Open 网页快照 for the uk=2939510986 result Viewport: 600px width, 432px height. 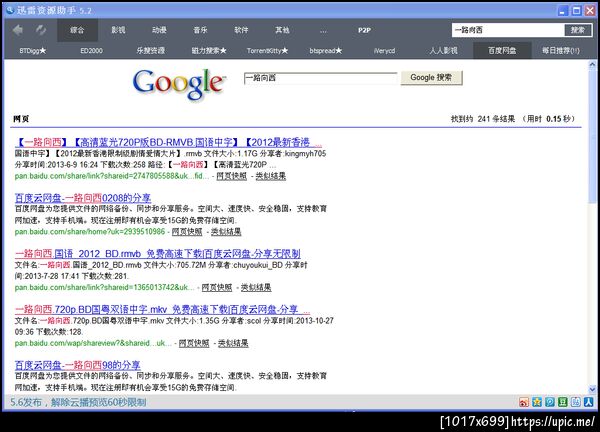pos(187,231)
